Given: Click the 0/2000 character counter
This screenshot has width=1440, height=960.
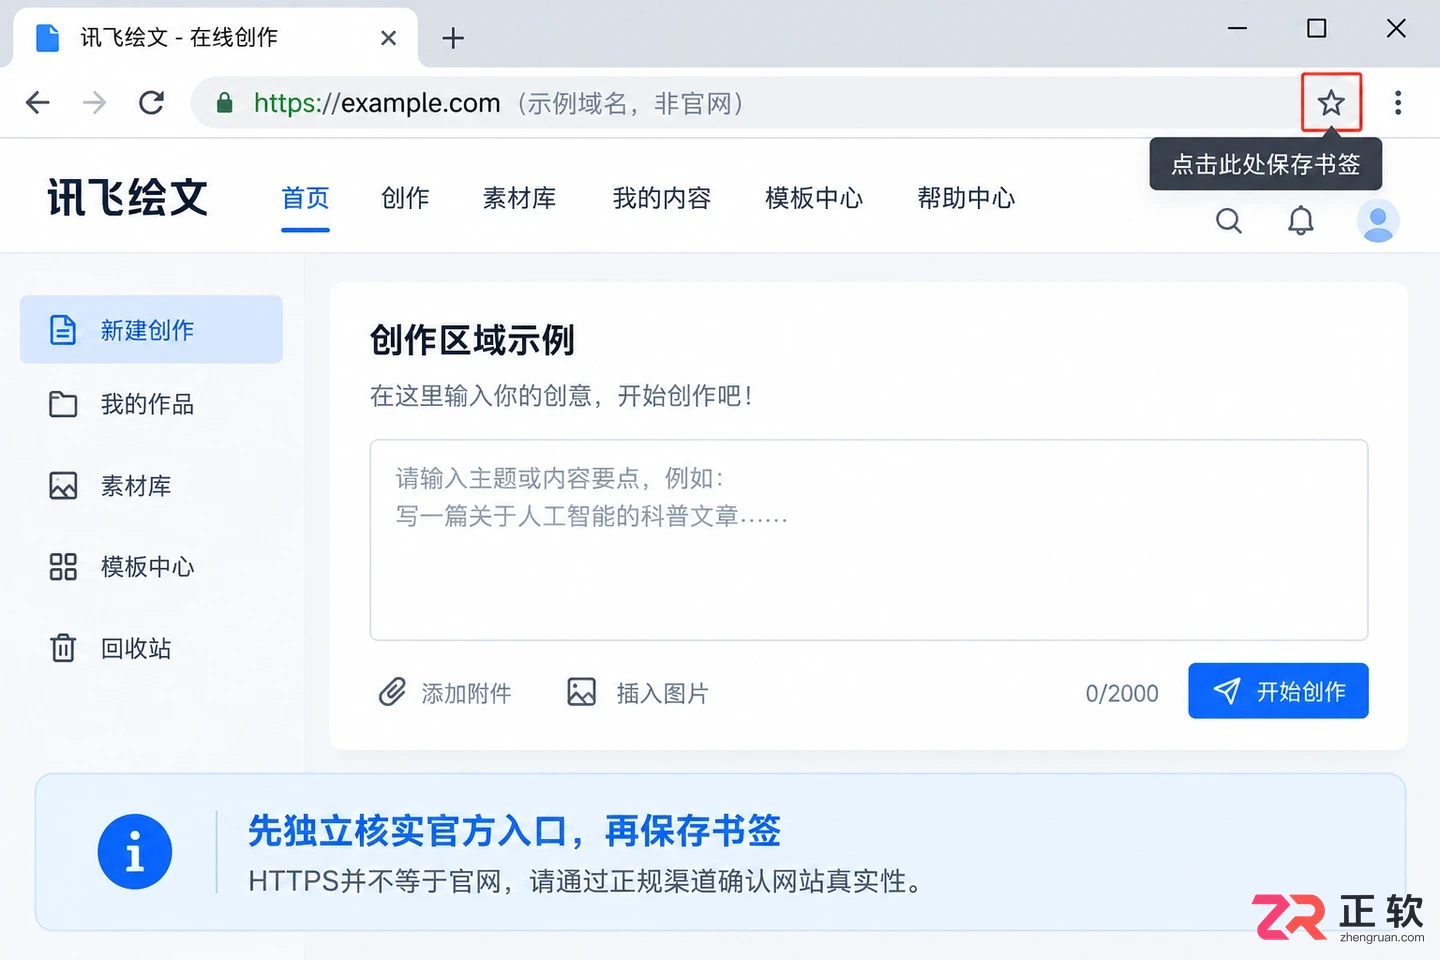Looking at the screenshot, I should coord(1122,693).
